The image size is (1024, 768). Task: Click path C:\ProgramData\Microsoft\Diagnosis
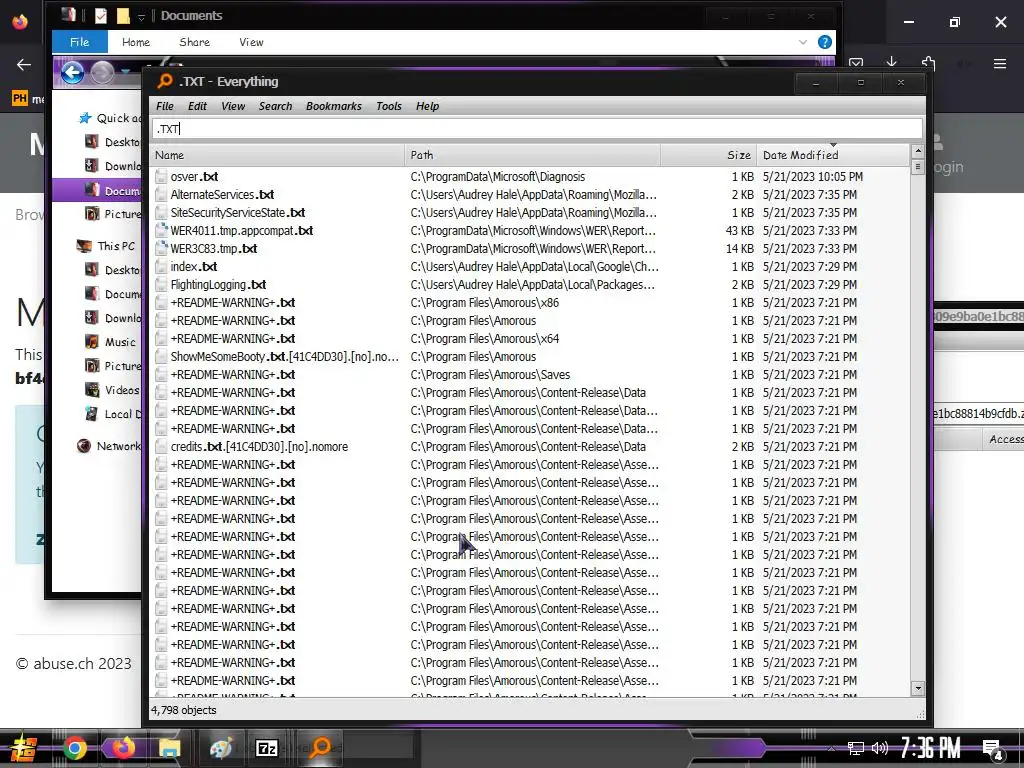click(498, 176)
